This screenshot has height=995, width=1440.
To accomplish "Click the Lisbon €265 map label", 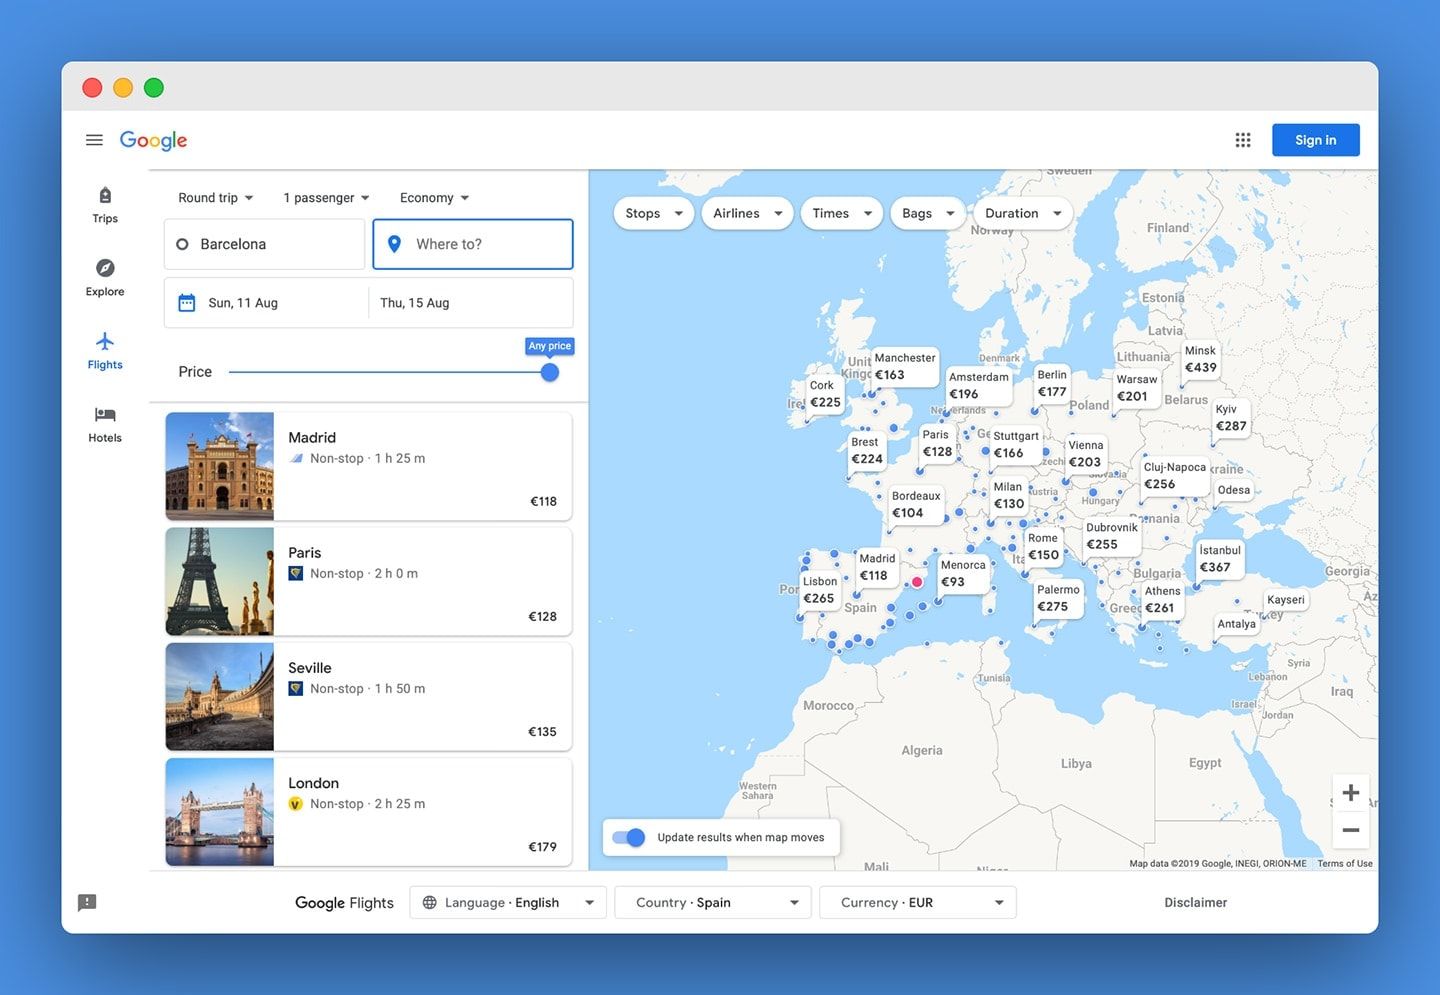I will point(819,590).
